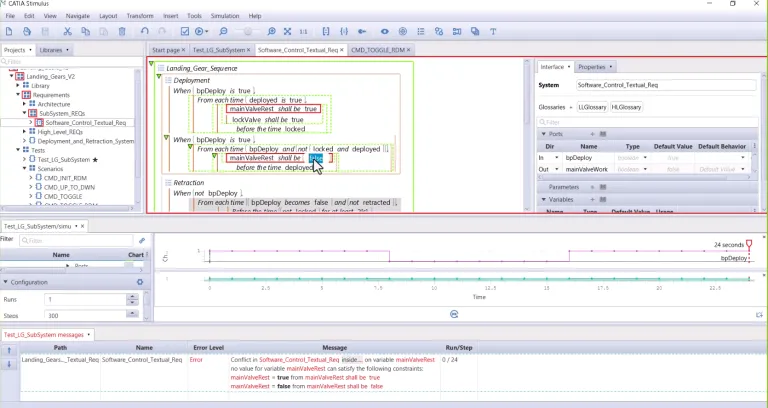This screenshot has height=408, width=768.
Task: Adjust the toolbar zoom slider
Action: (x=248, y=31)
